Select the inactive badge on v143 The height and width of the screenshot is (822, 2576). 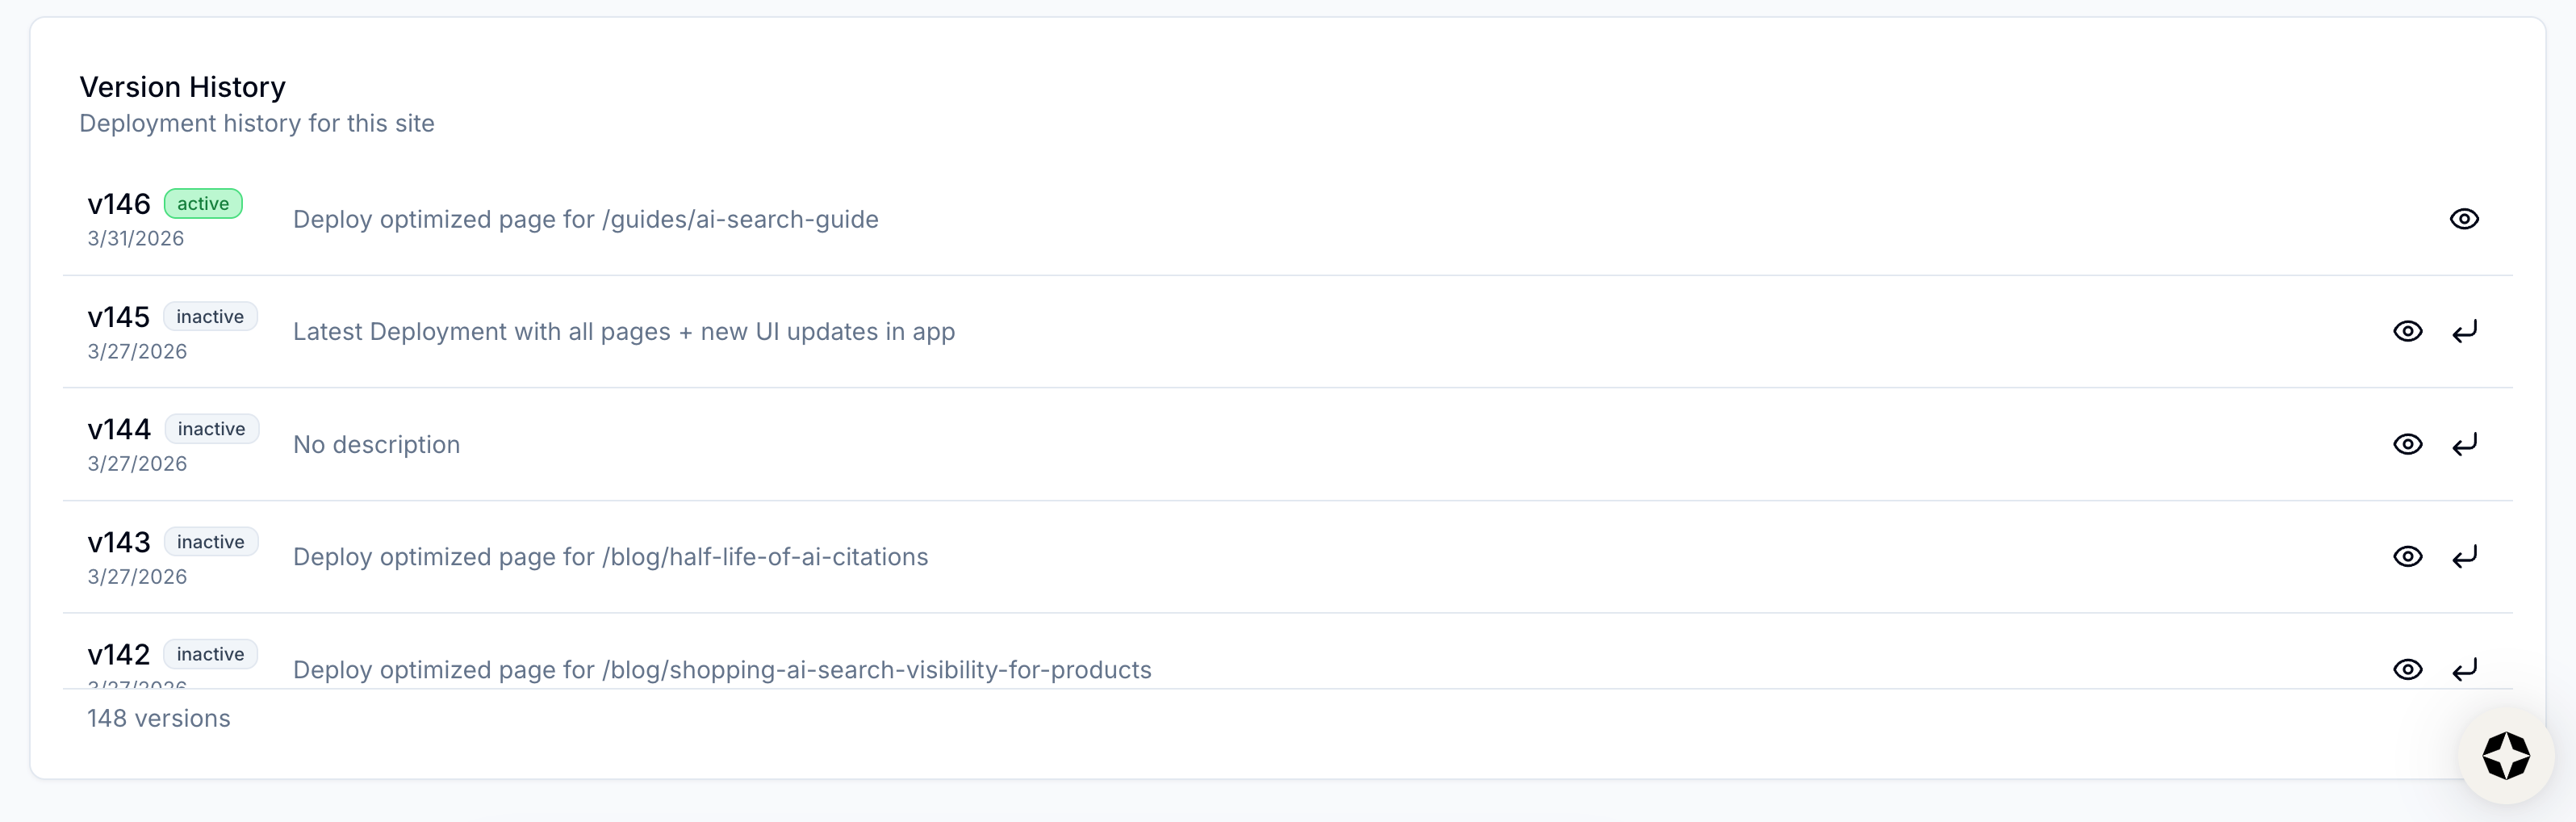[210, 542]
